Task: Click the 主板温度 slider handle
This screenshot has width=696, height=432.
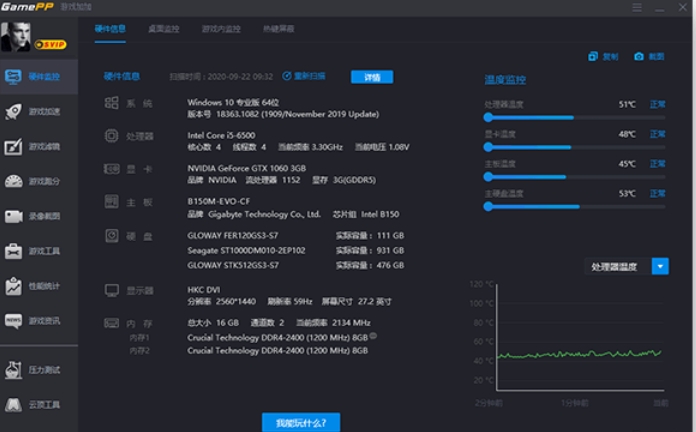Action: 488,177
